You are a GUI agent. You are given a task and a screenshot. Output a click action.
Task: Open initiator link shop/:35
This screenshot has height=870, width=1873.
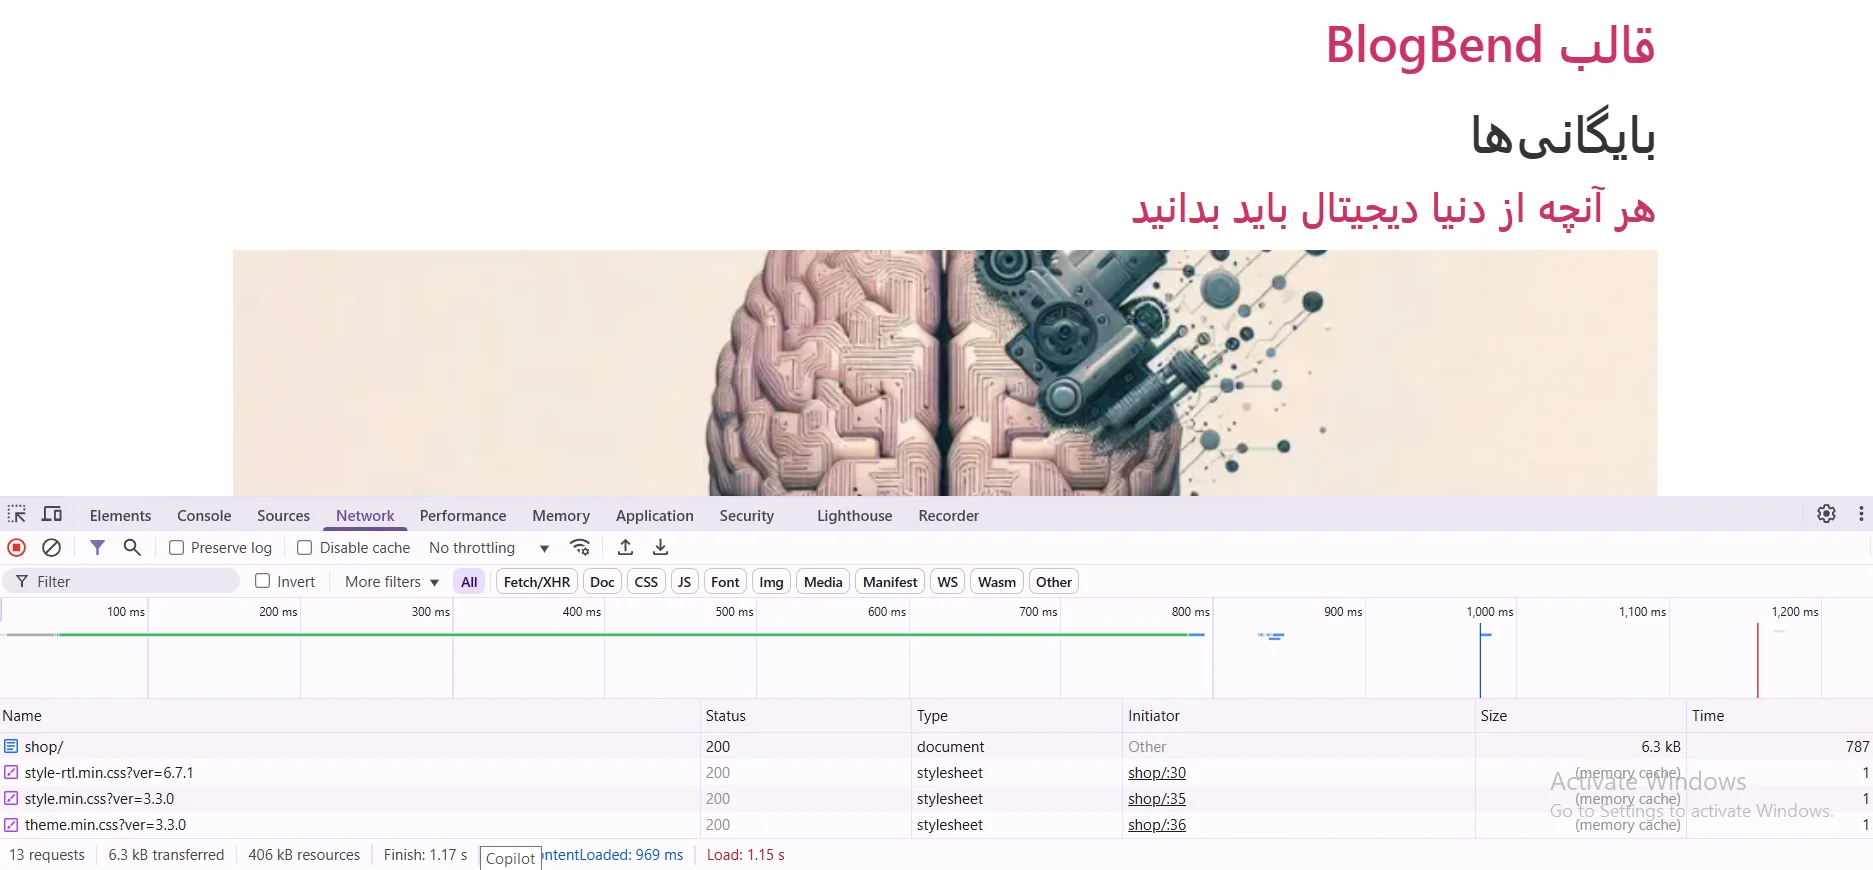1157,799
